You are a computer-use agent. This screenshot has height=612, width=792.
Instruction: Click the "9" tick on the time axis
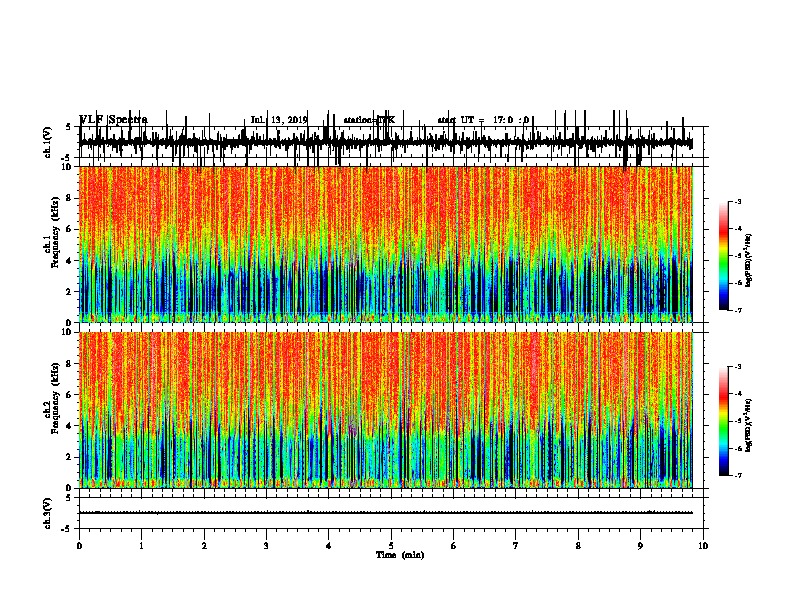tap(640, 546)
